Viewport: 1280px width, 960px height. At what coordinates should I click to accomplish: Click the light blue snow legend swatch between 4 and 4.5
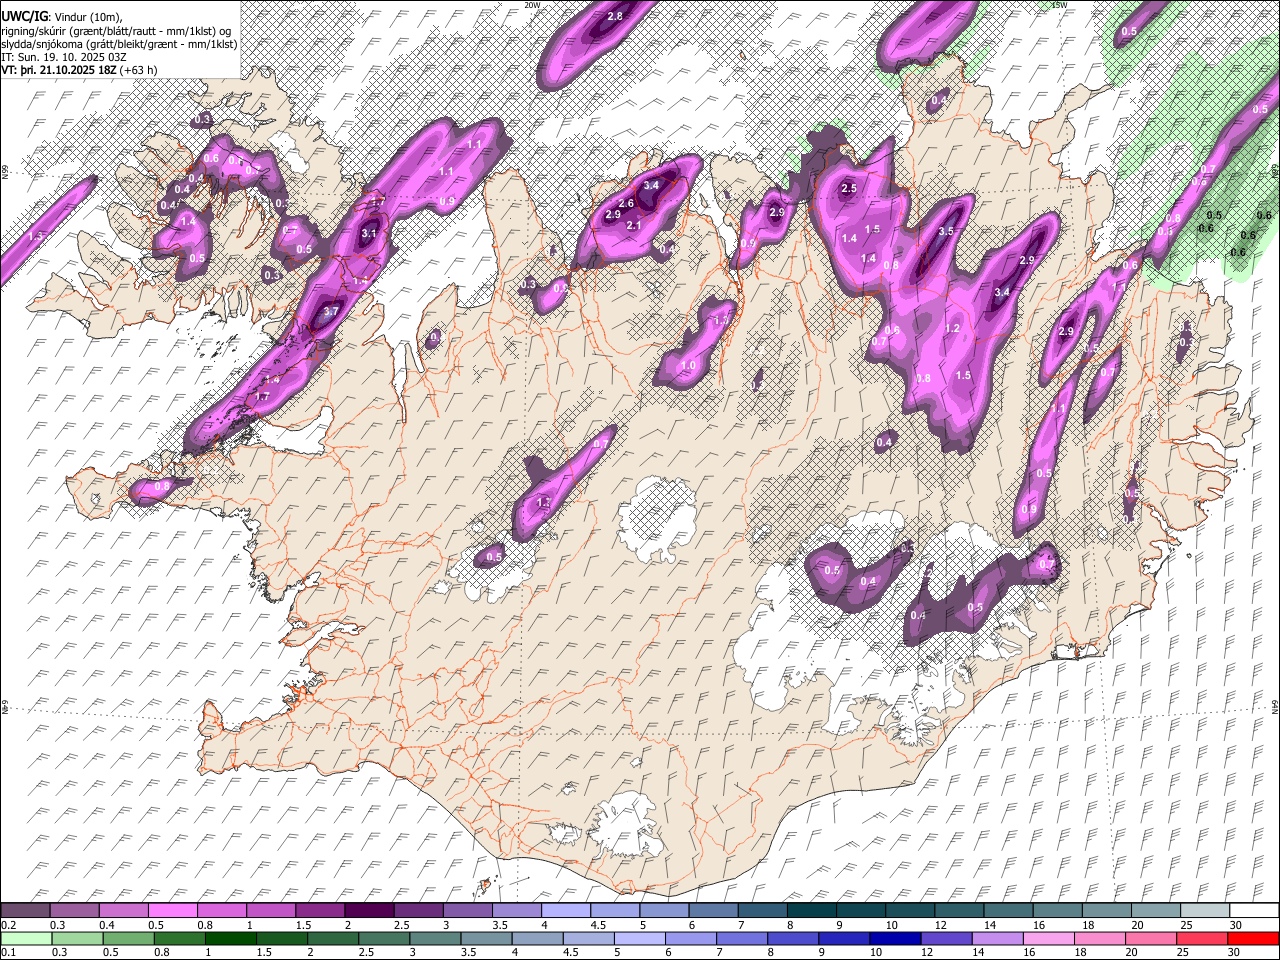[566, 910]
